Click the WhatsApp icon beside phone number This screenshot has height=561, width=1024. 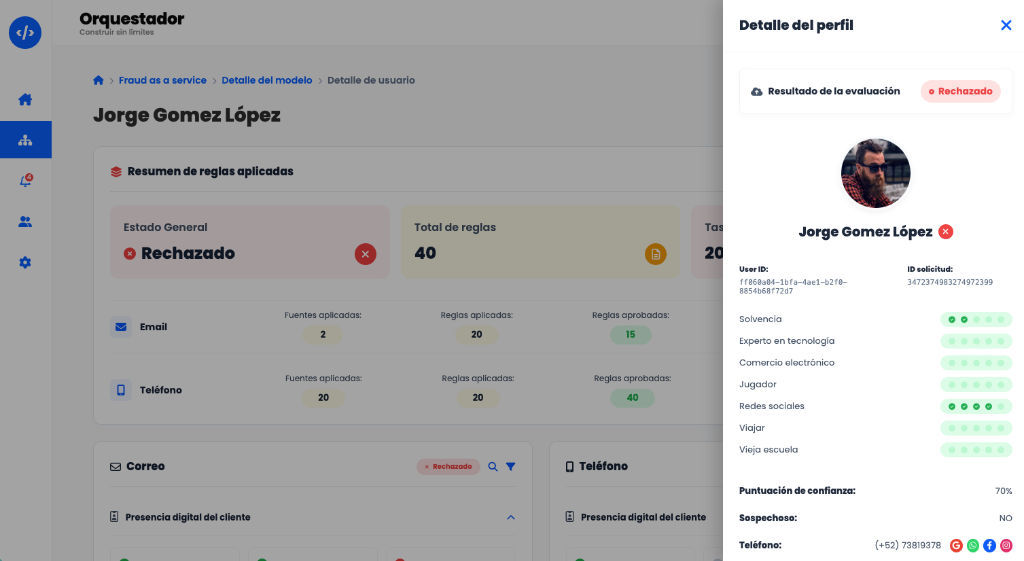click(x=972, y=545)
